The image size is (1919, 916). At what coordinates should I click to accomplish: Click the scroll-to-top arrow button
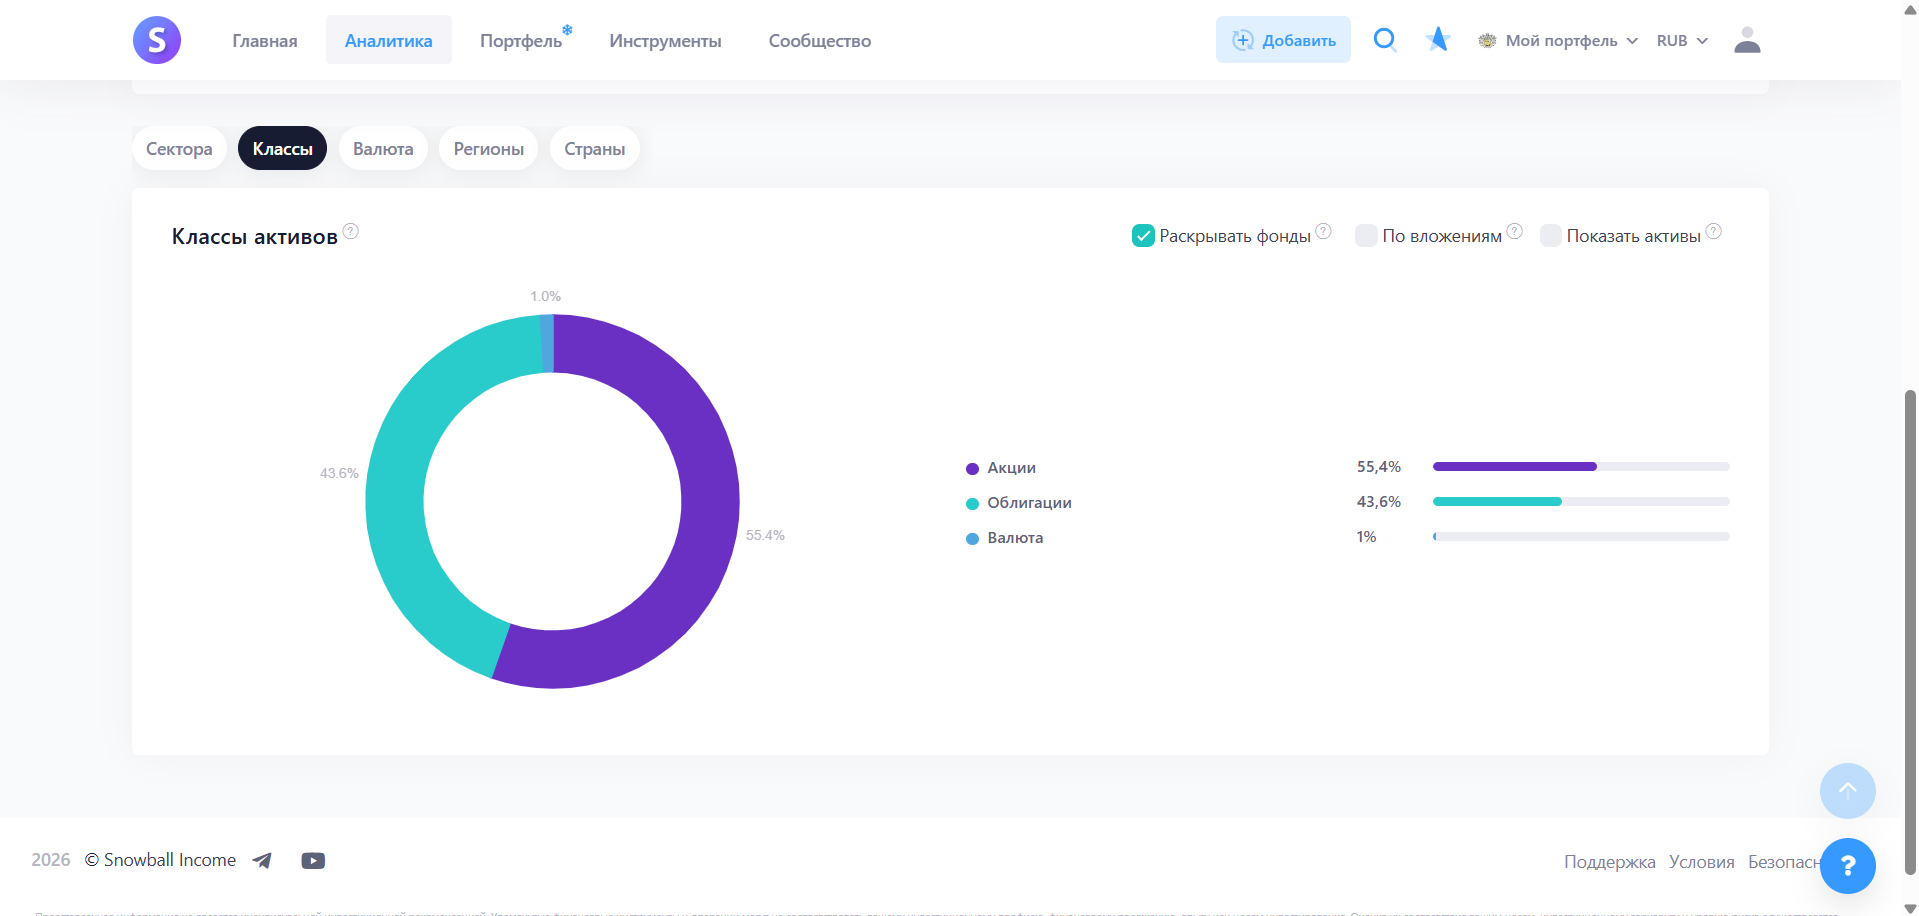[x=1847, y=791]
